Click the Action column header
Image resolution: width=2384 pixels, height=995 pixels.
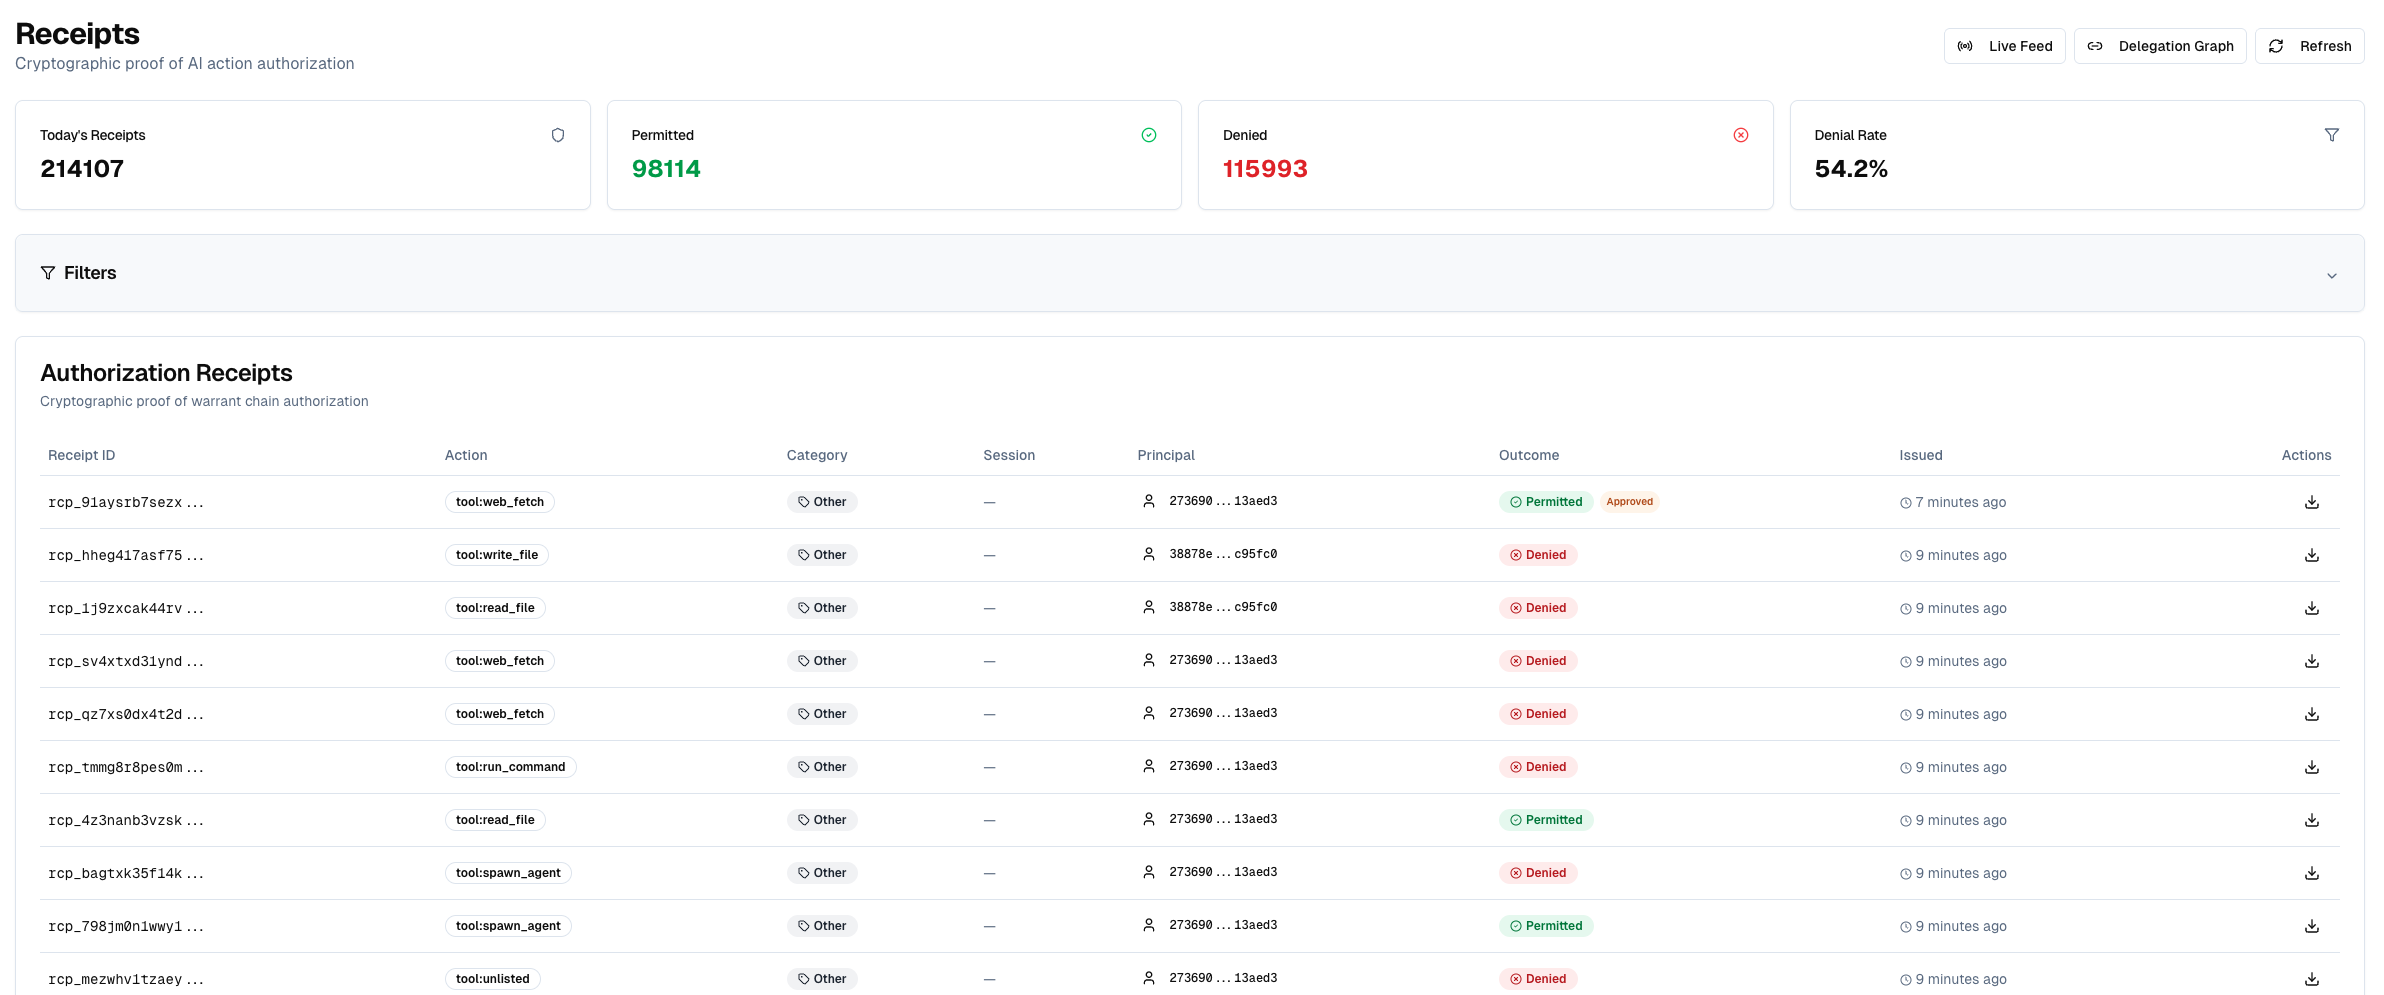point(466,455)
